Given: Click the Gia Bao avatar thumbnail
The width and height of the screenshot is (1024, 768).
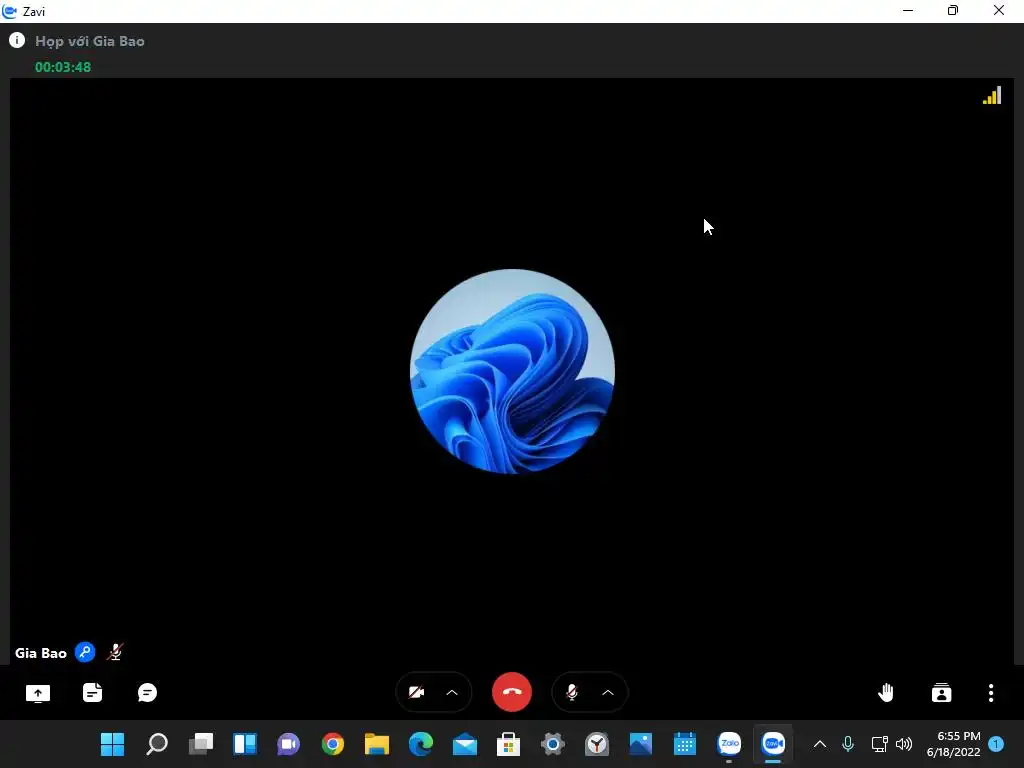Looking at the screenshot, I should pyautogui.click(x=512, y=371).
